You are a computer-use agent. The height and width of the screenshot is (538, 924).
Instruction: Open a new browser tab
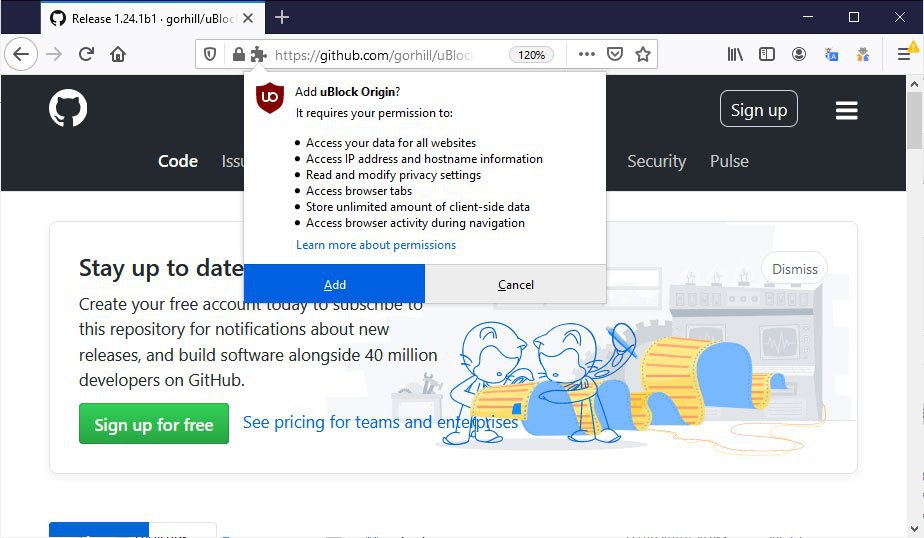282,18
